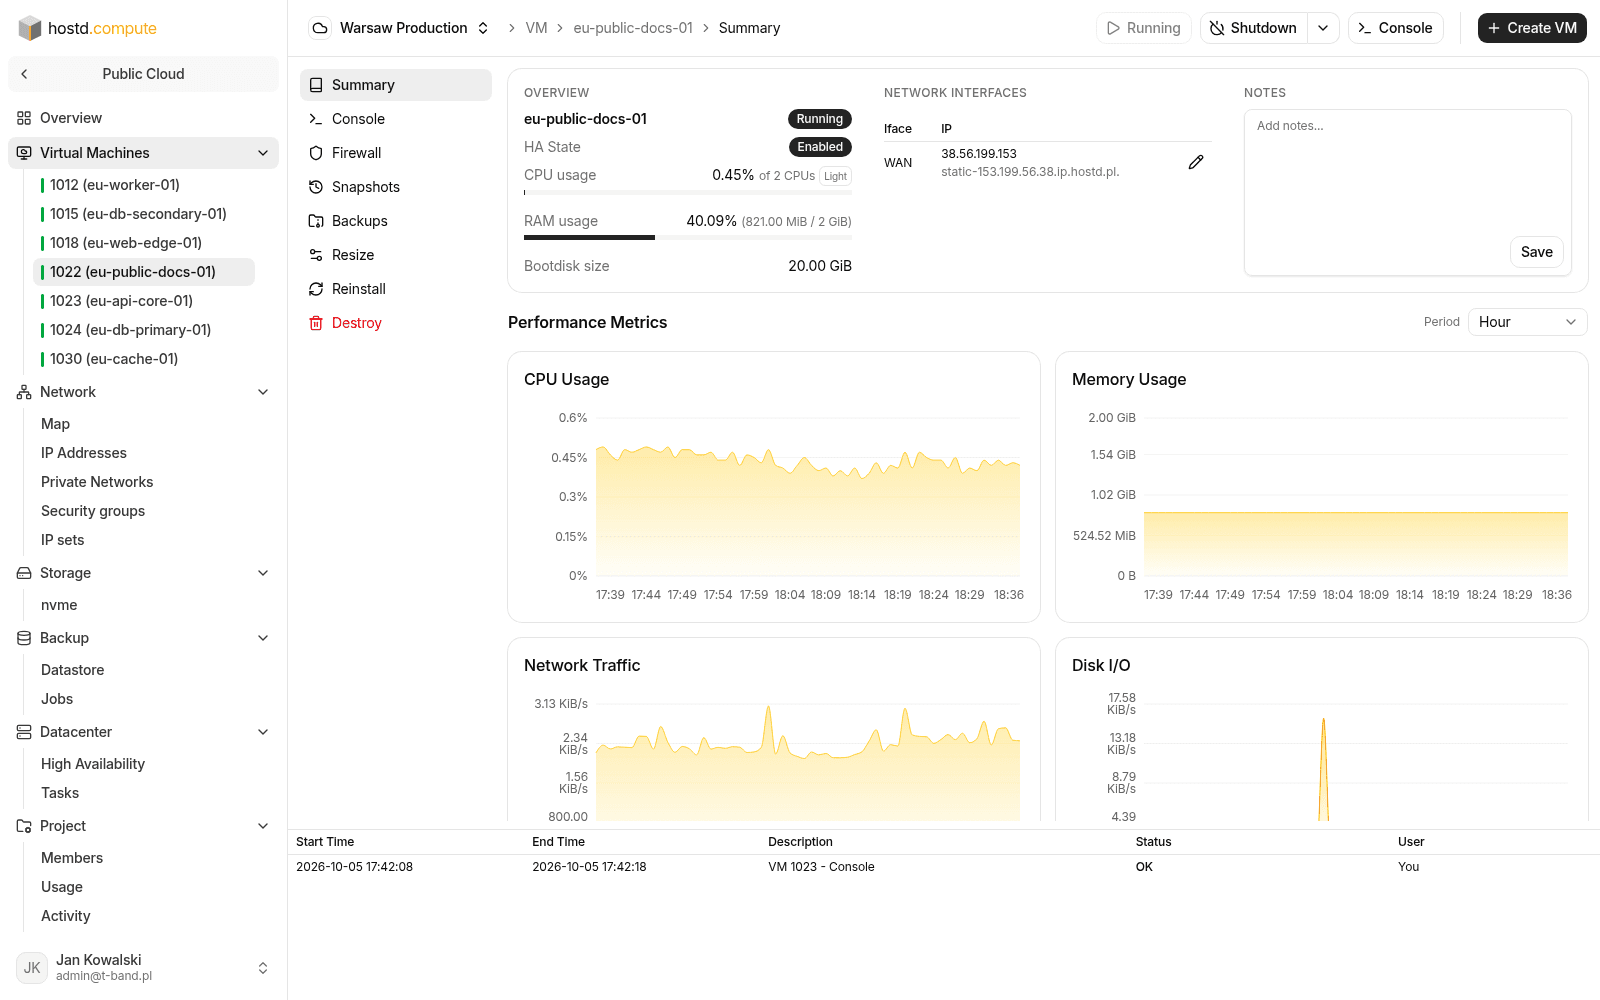The width and height of the screenshot is (1600, 1000).
Task: Click the VM 1023 - Console task row
Action: point(944,867)
